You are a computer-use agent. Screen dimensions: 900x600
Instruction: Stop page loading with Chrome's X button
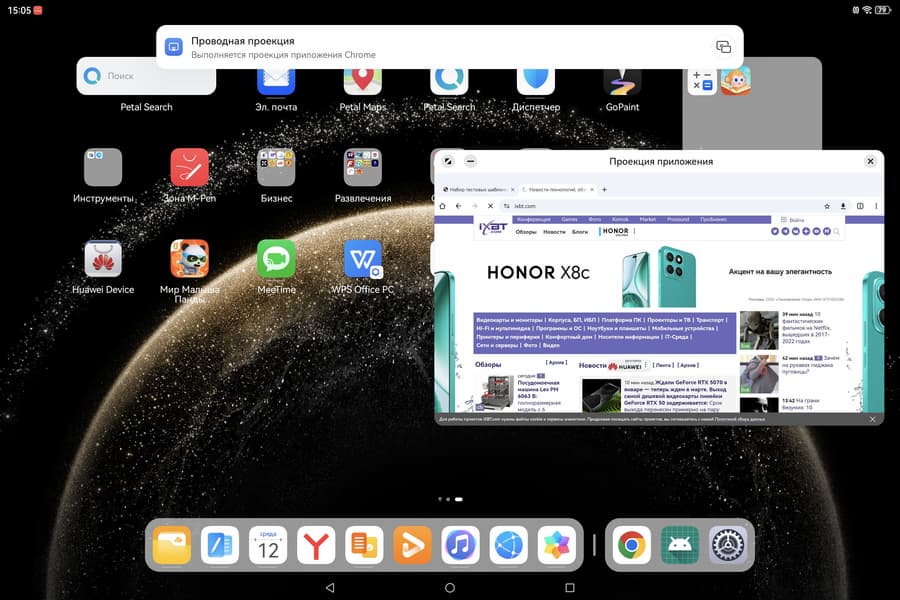[x=490, y=206]
